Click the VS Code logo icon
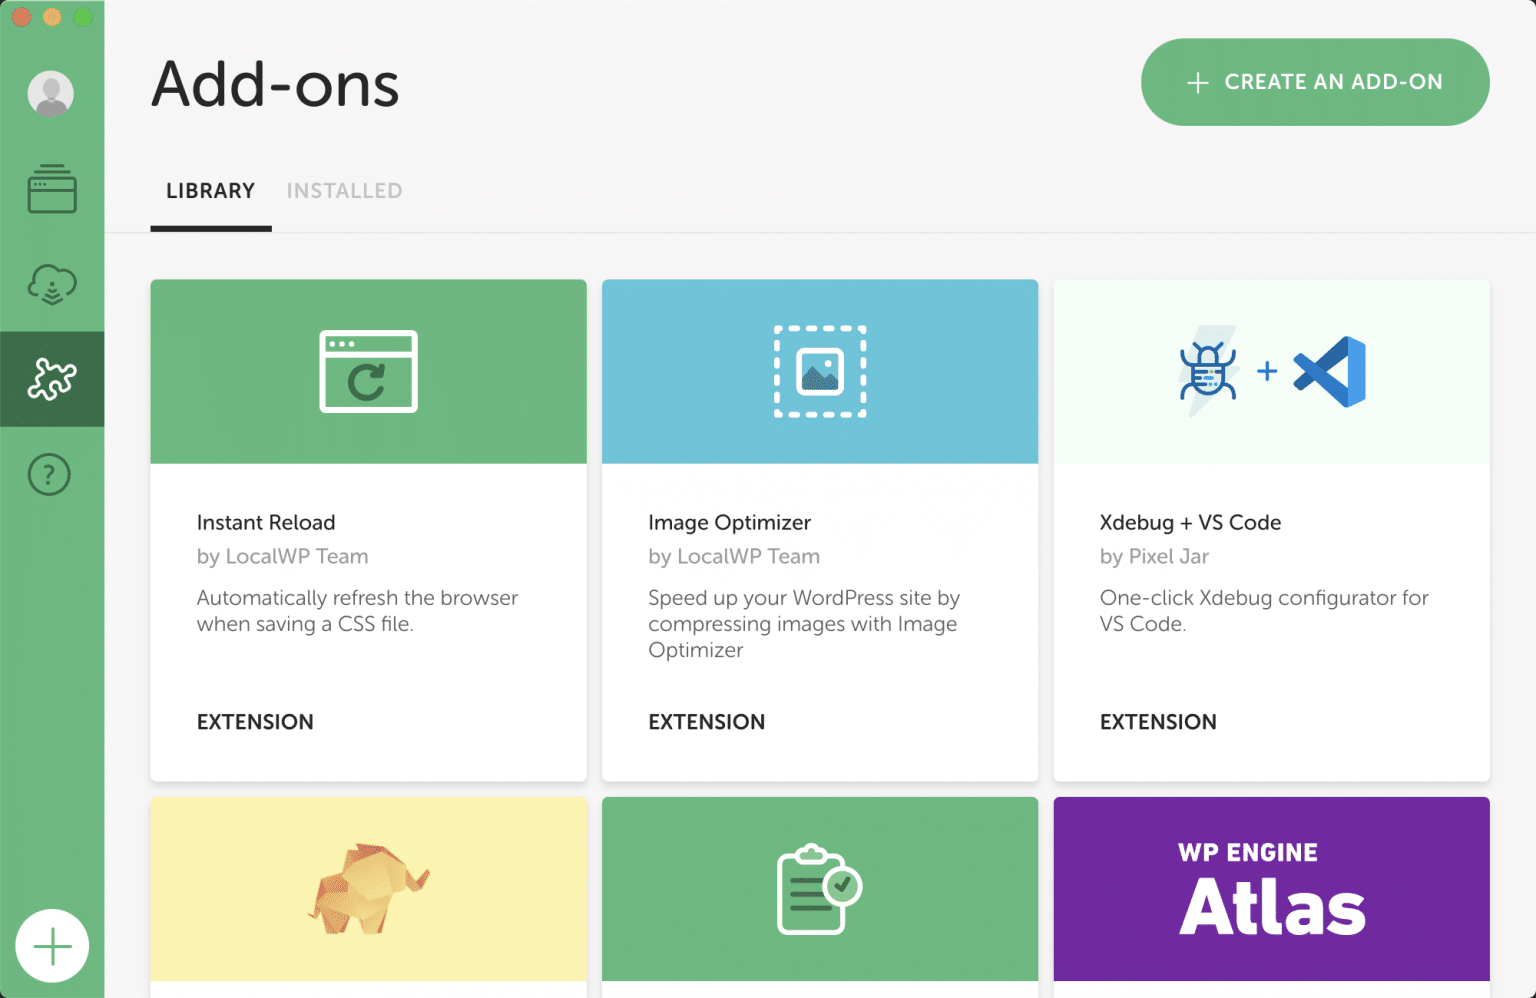 click(1331, 371)
